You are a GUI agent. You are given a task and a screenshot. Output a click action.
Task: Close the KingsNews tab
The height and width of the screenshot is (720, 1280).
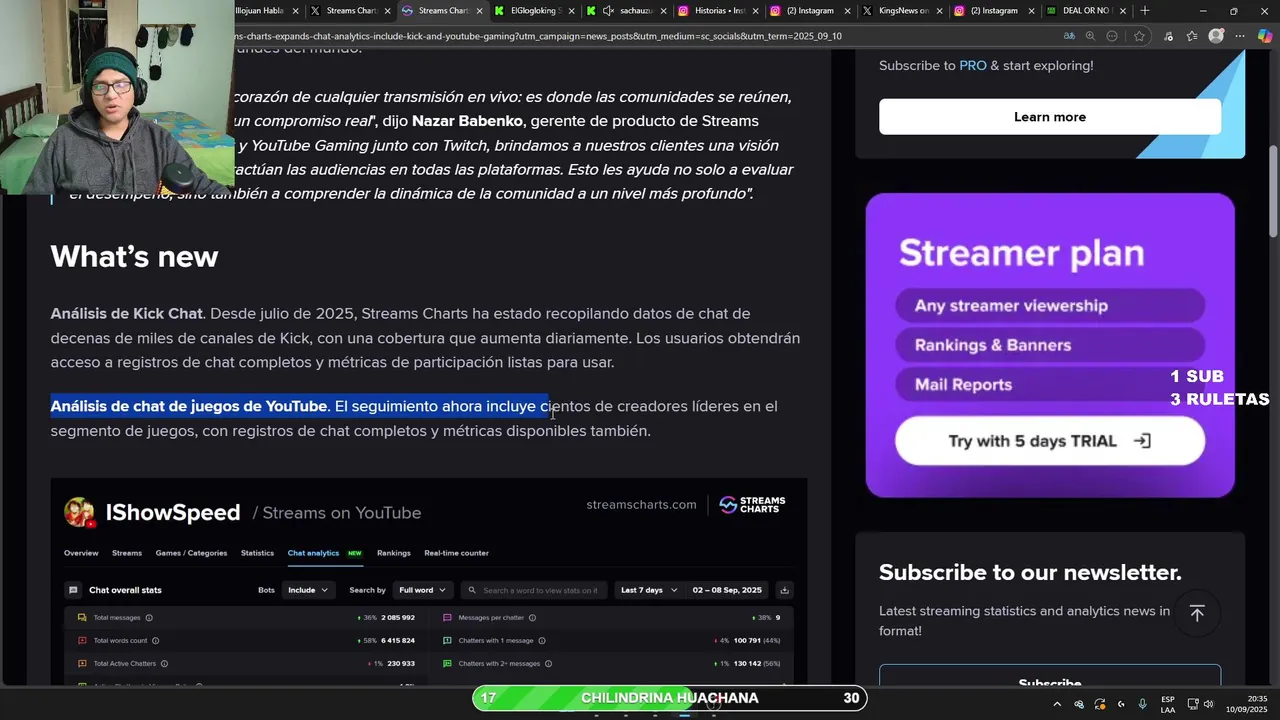click(x=940, y=11)
